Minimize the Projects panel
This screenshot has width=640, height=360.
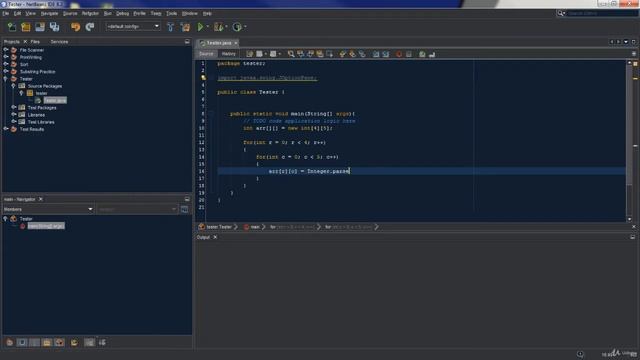(x=187, y=42)
